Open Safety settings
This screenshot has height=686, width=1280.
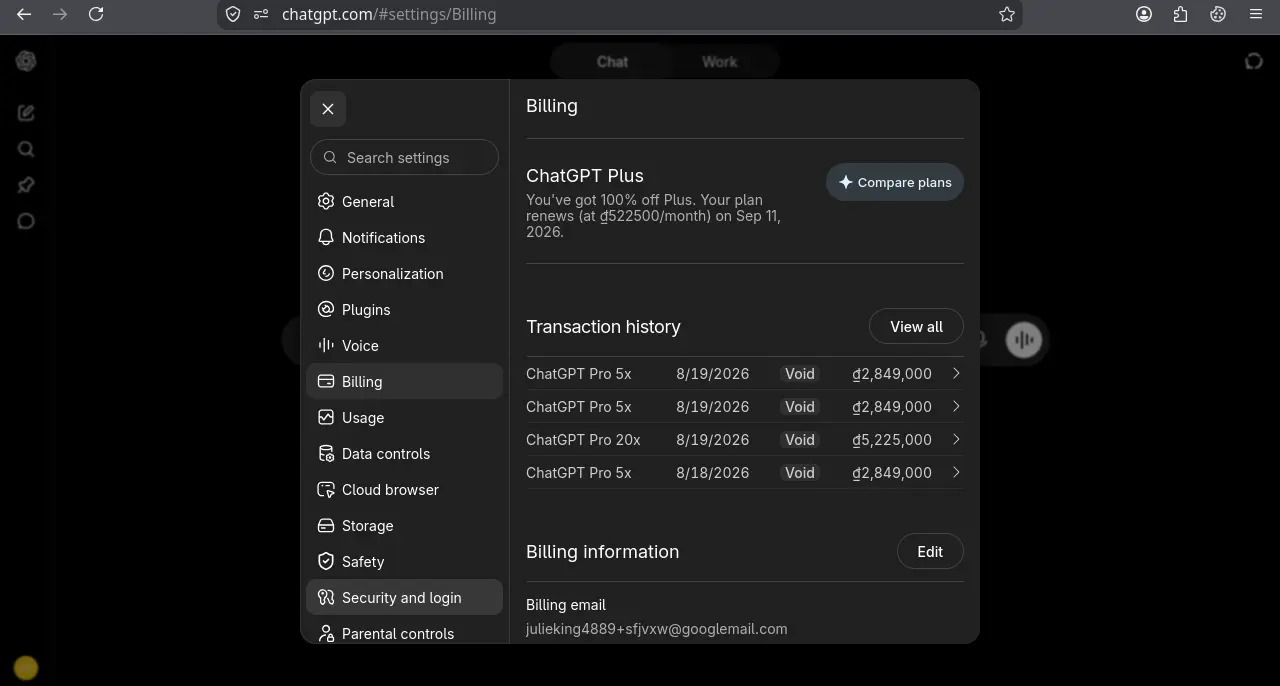[x=404, y=561]
